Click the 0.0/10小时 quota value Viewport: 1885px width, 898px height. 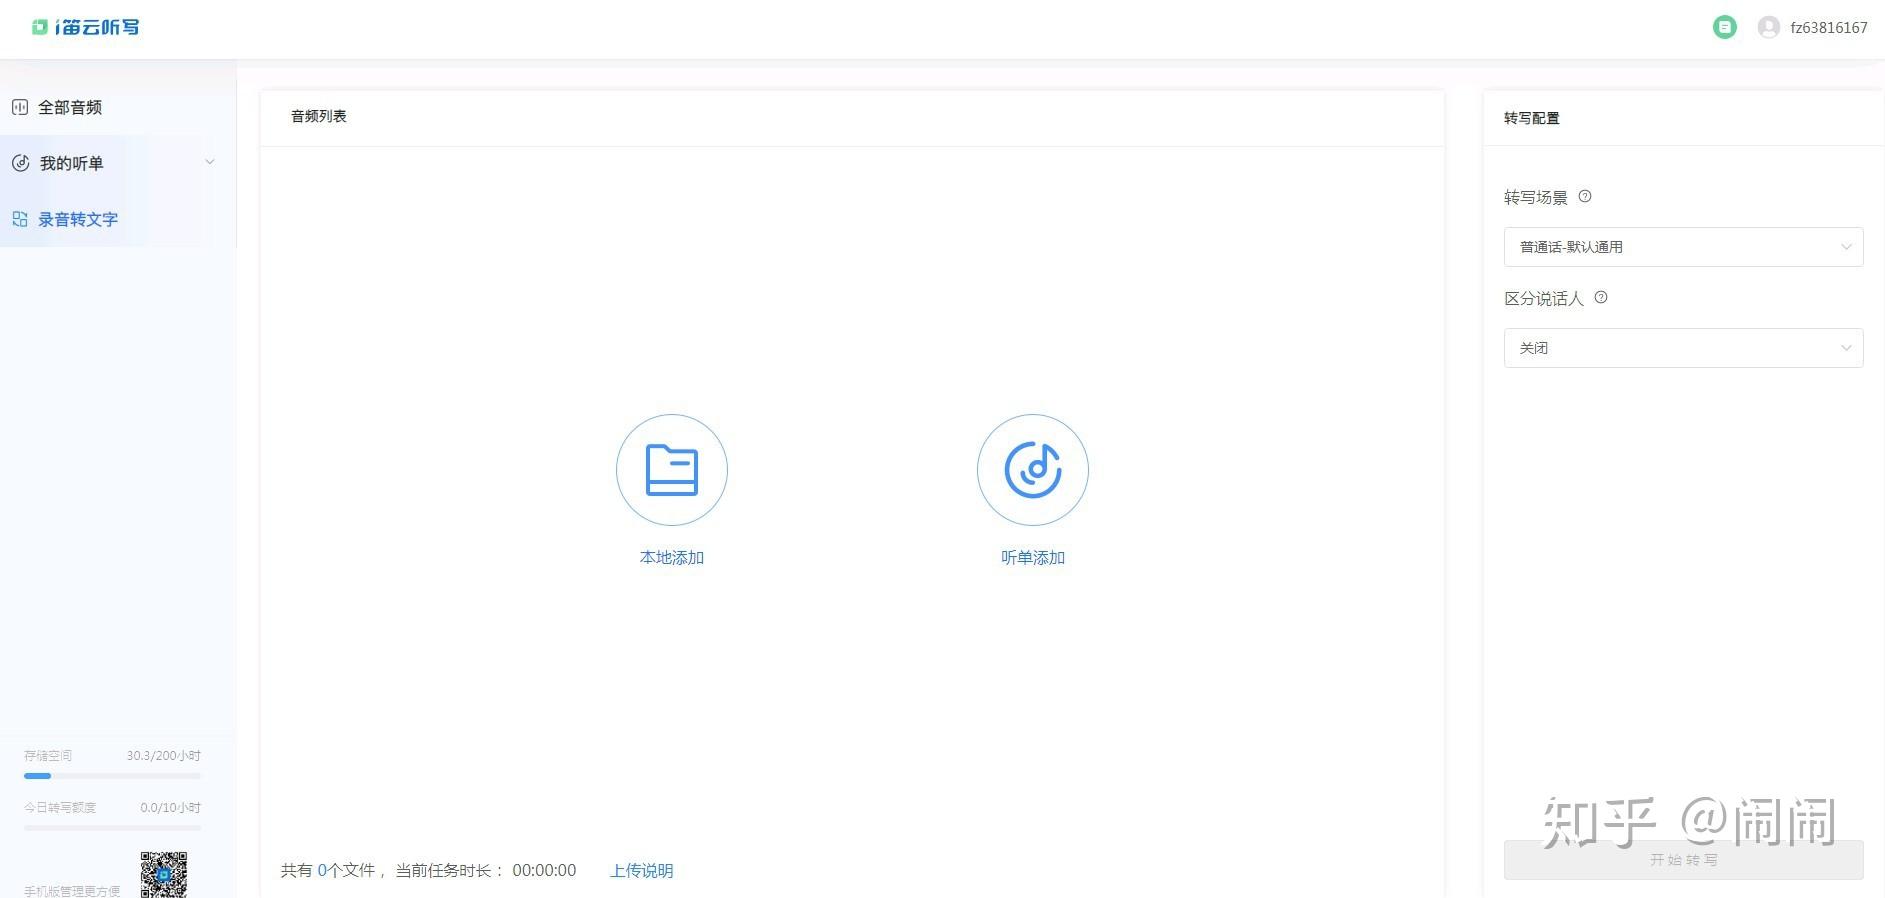point(170,808)
